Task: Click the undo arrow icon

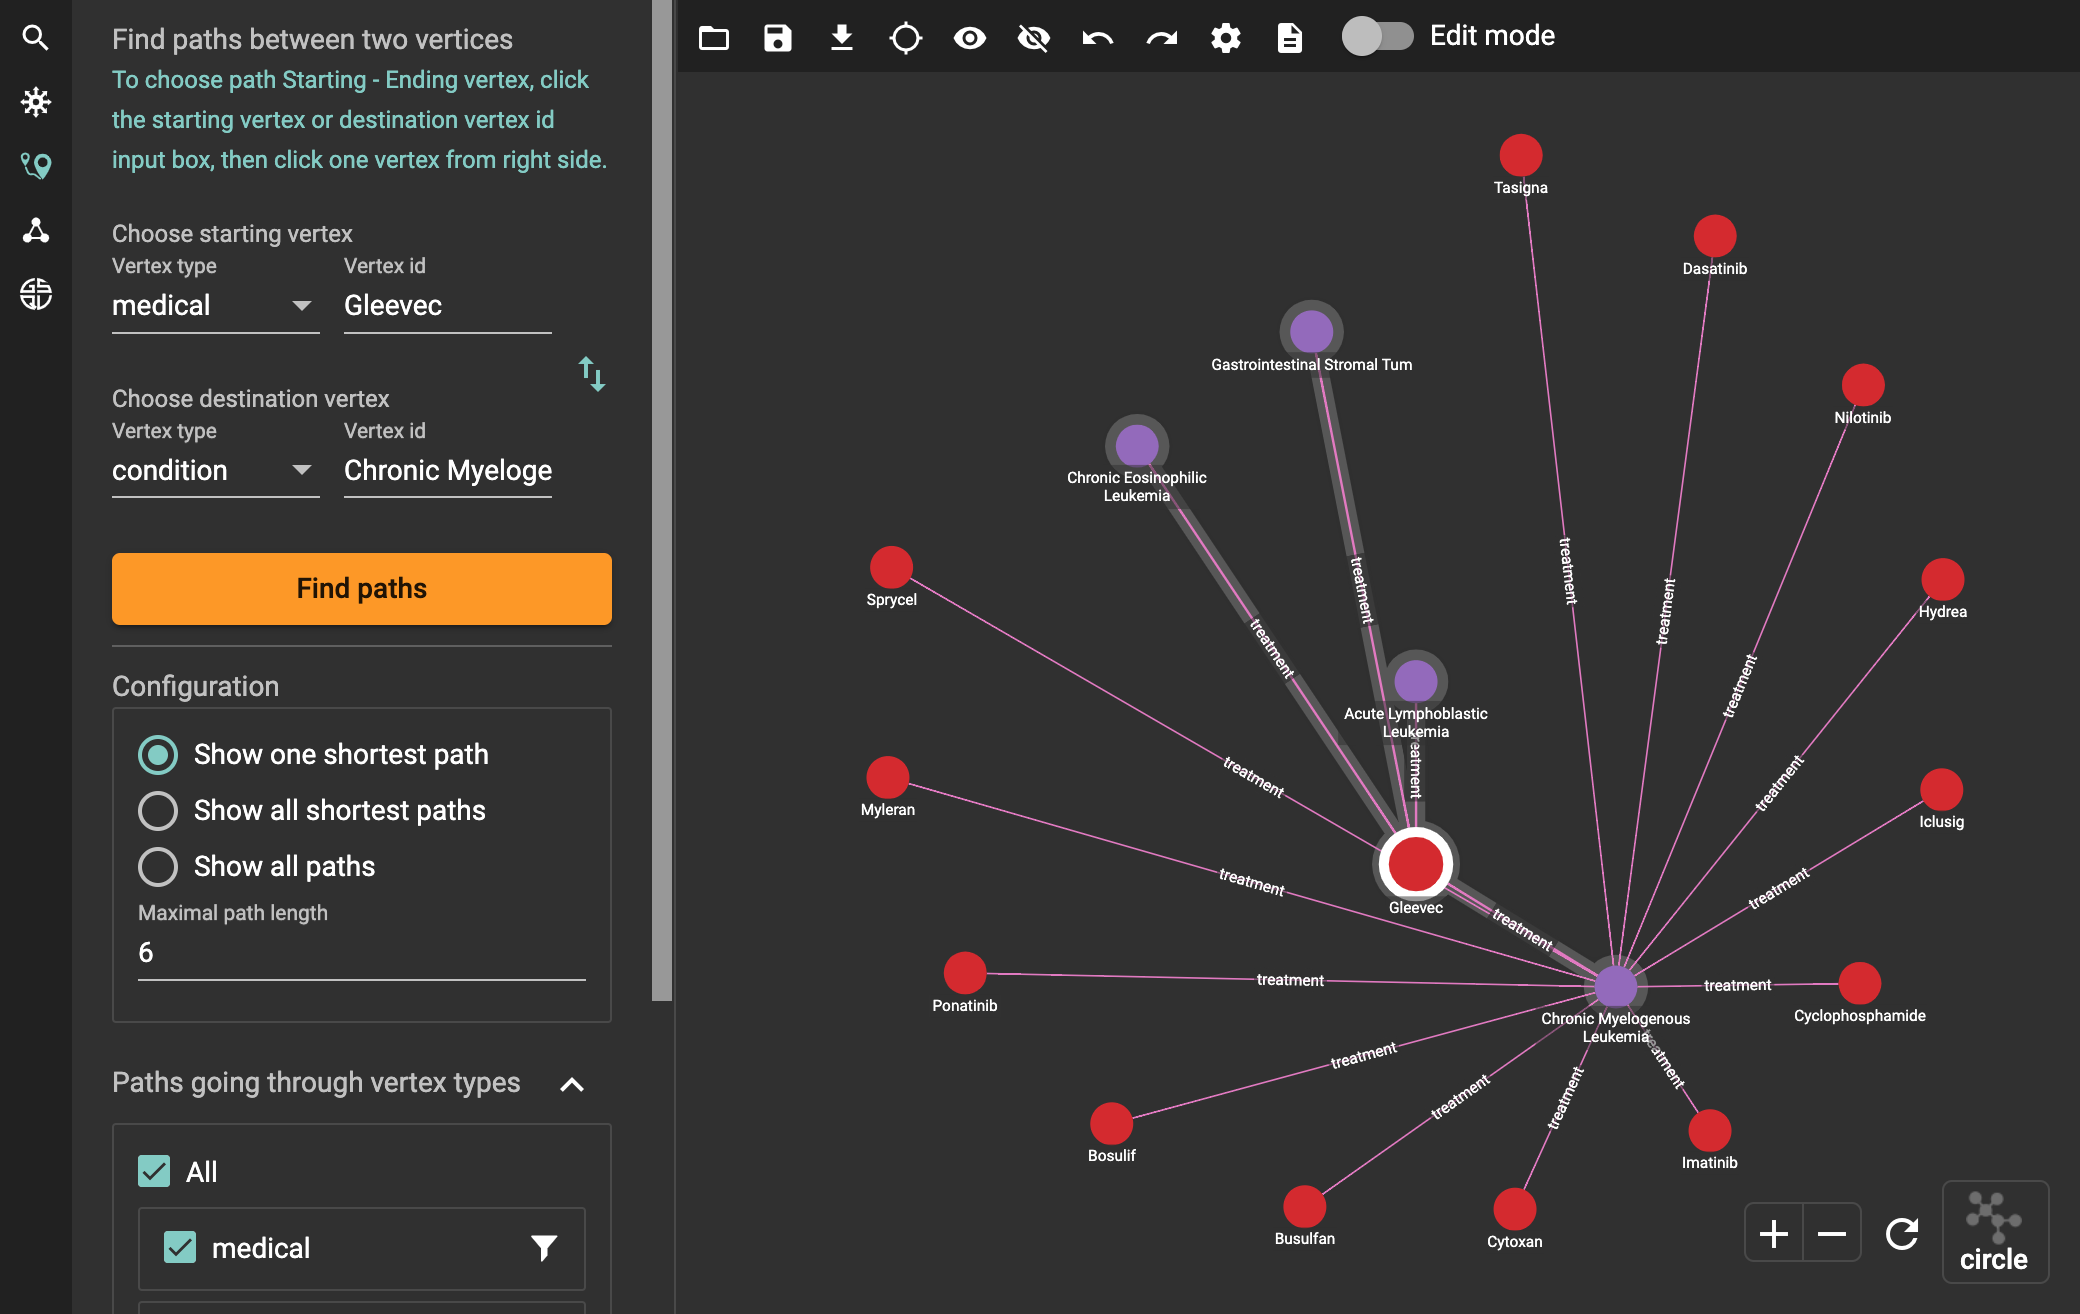Action: click(x=1097, y=38)
